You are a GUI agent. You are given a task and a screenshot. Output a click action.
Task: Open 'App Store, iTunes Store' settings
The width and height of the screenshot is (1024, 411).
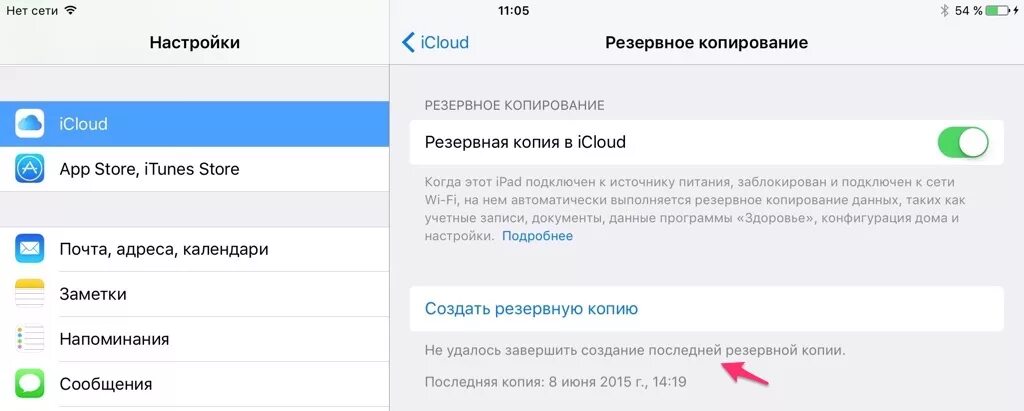point(195,169)
